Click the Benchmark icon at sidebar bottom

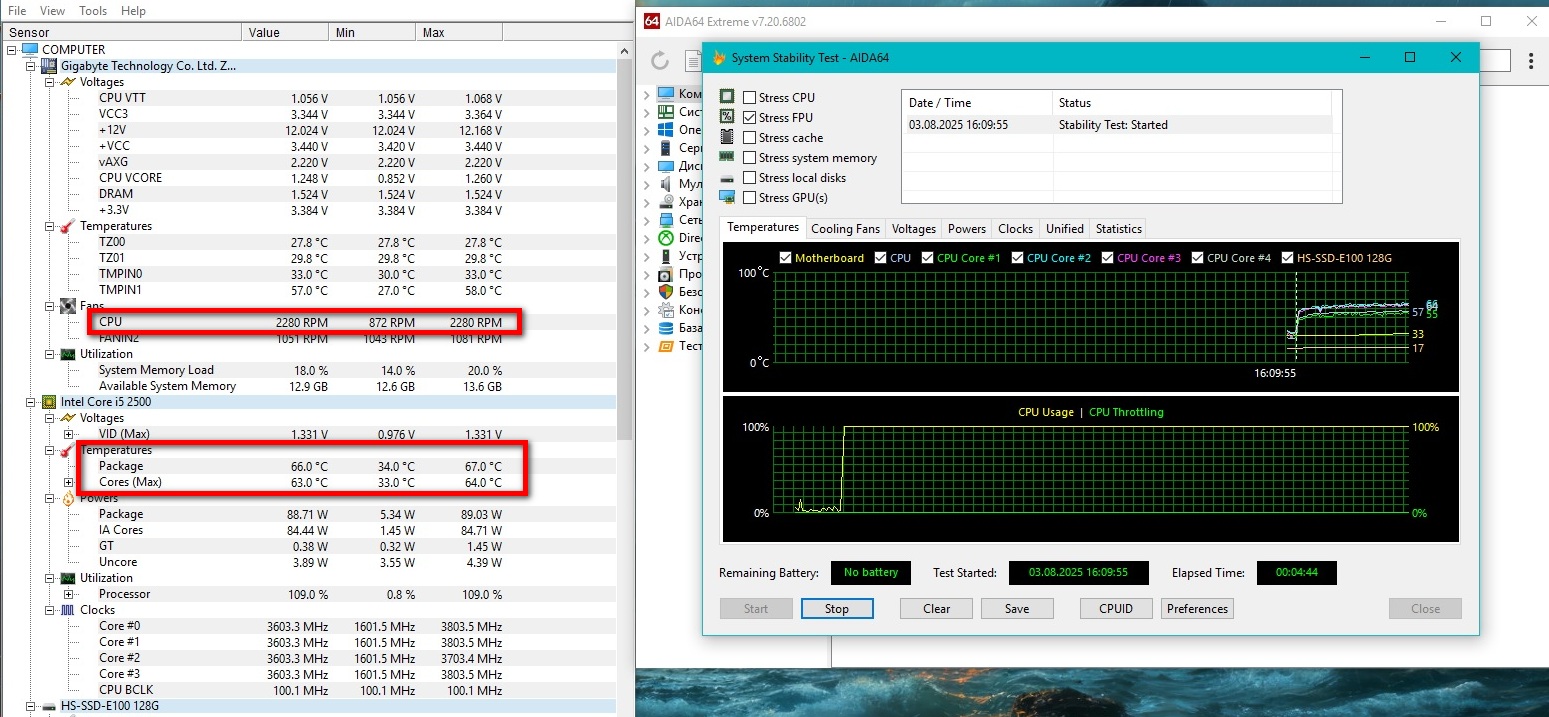666,346
